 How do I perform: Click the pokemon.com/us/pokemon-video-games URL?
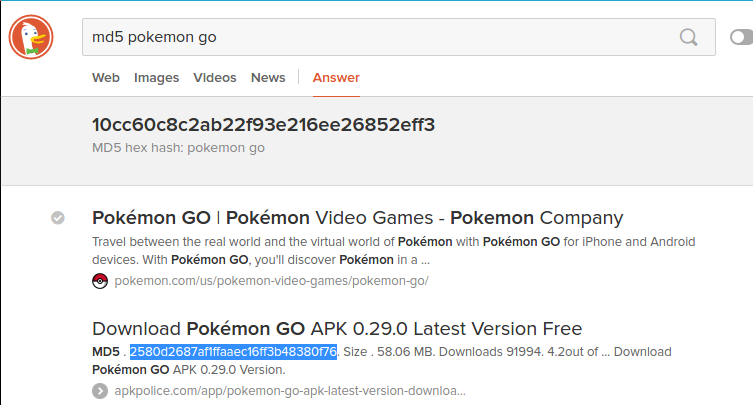pyautogui.click(x=271, y=280)
